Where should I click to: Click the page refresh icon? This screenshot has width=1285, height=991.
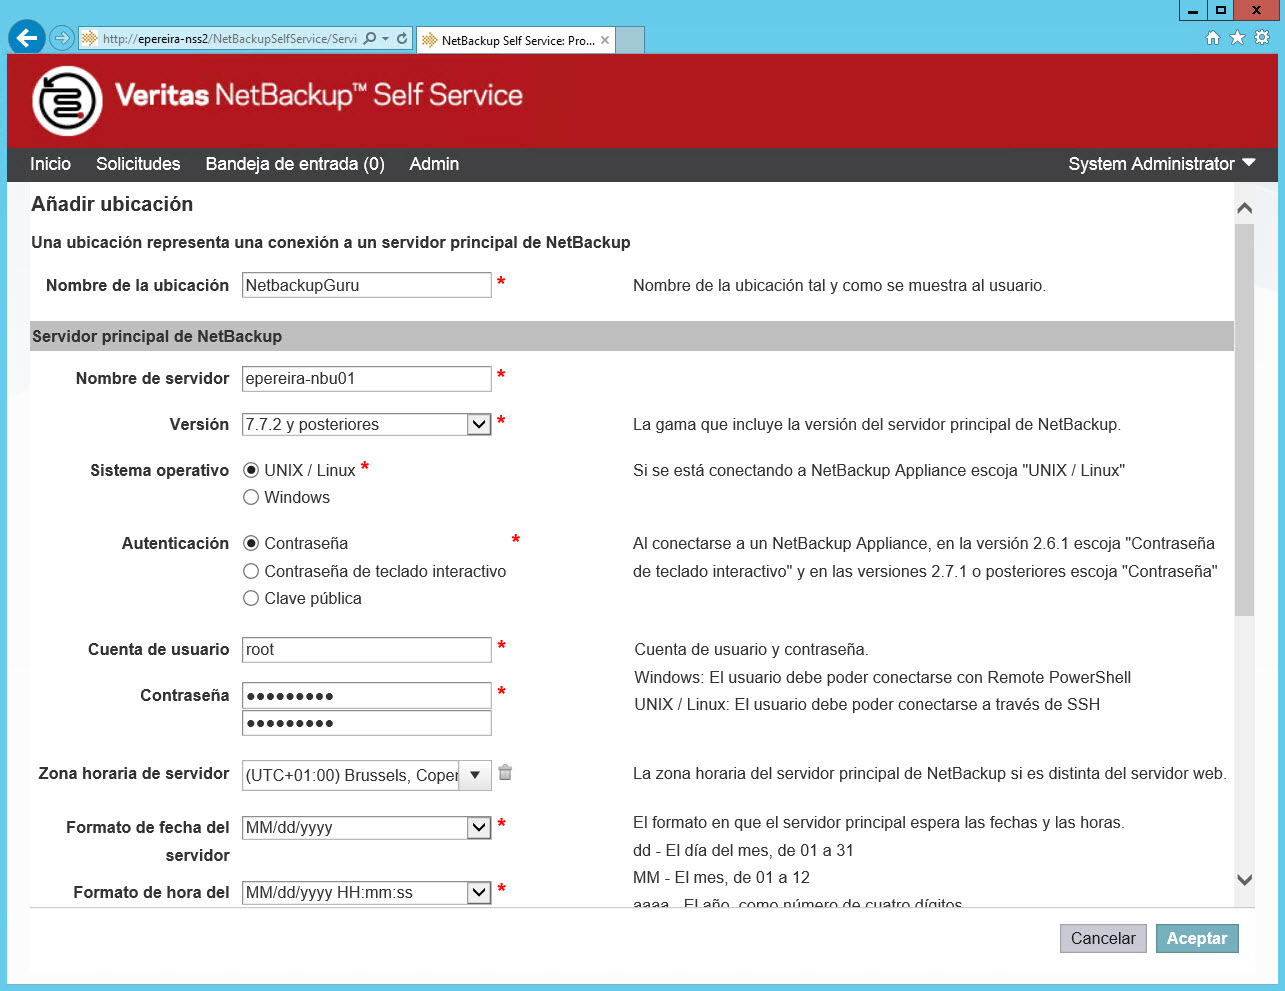click(x=402, y=38)
